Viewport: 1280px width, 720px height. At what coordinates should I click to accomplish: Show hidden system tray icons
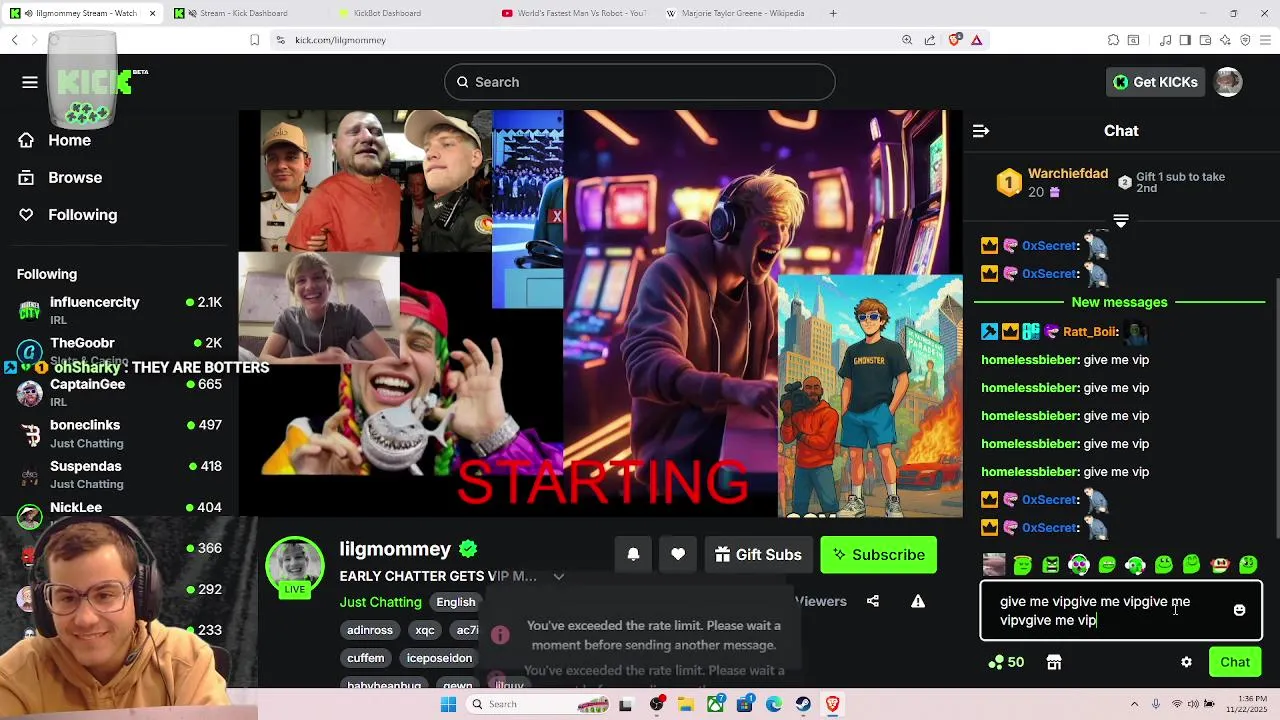coord(1137,704)
